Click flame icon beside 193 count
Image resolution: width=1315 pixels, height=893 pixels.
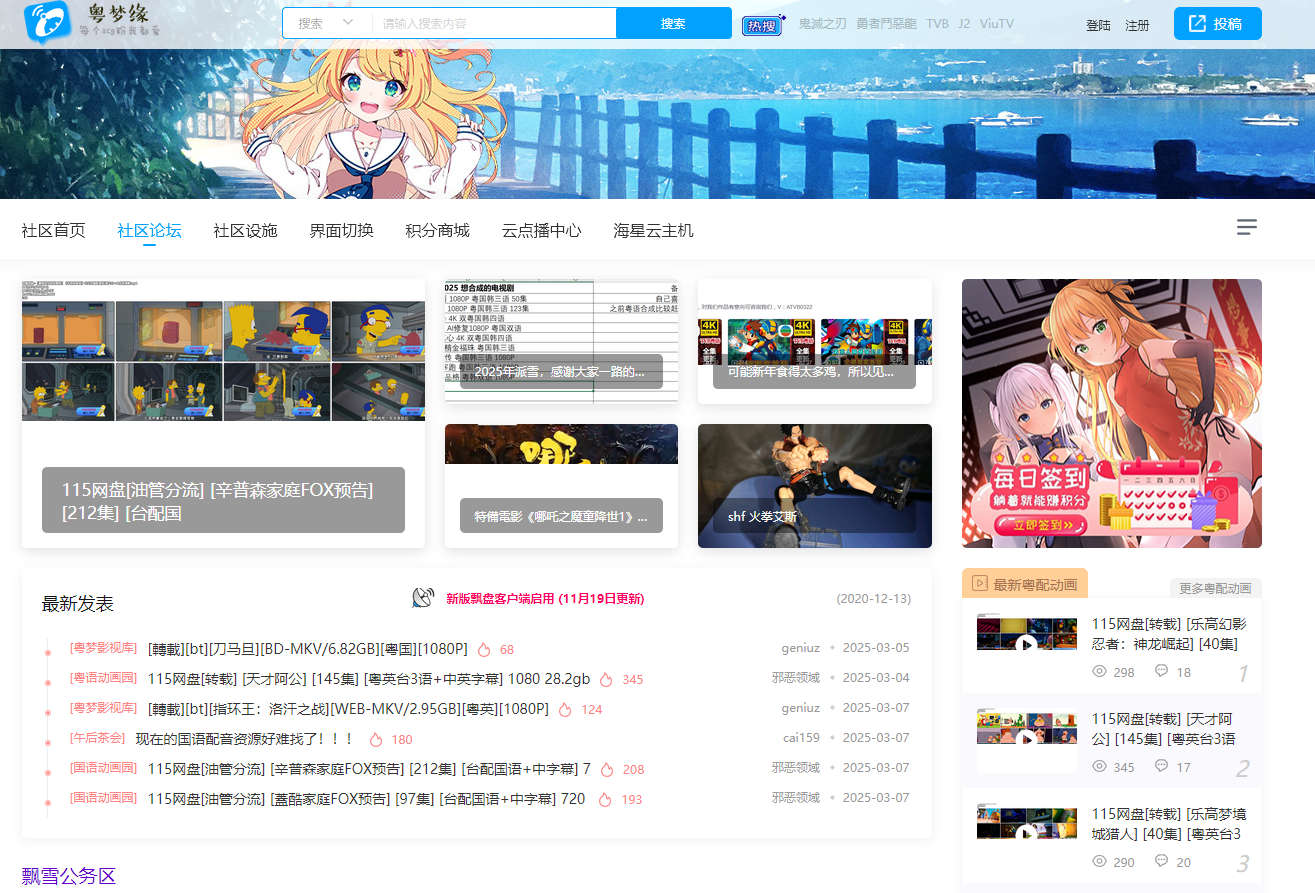tap(605, 799)
